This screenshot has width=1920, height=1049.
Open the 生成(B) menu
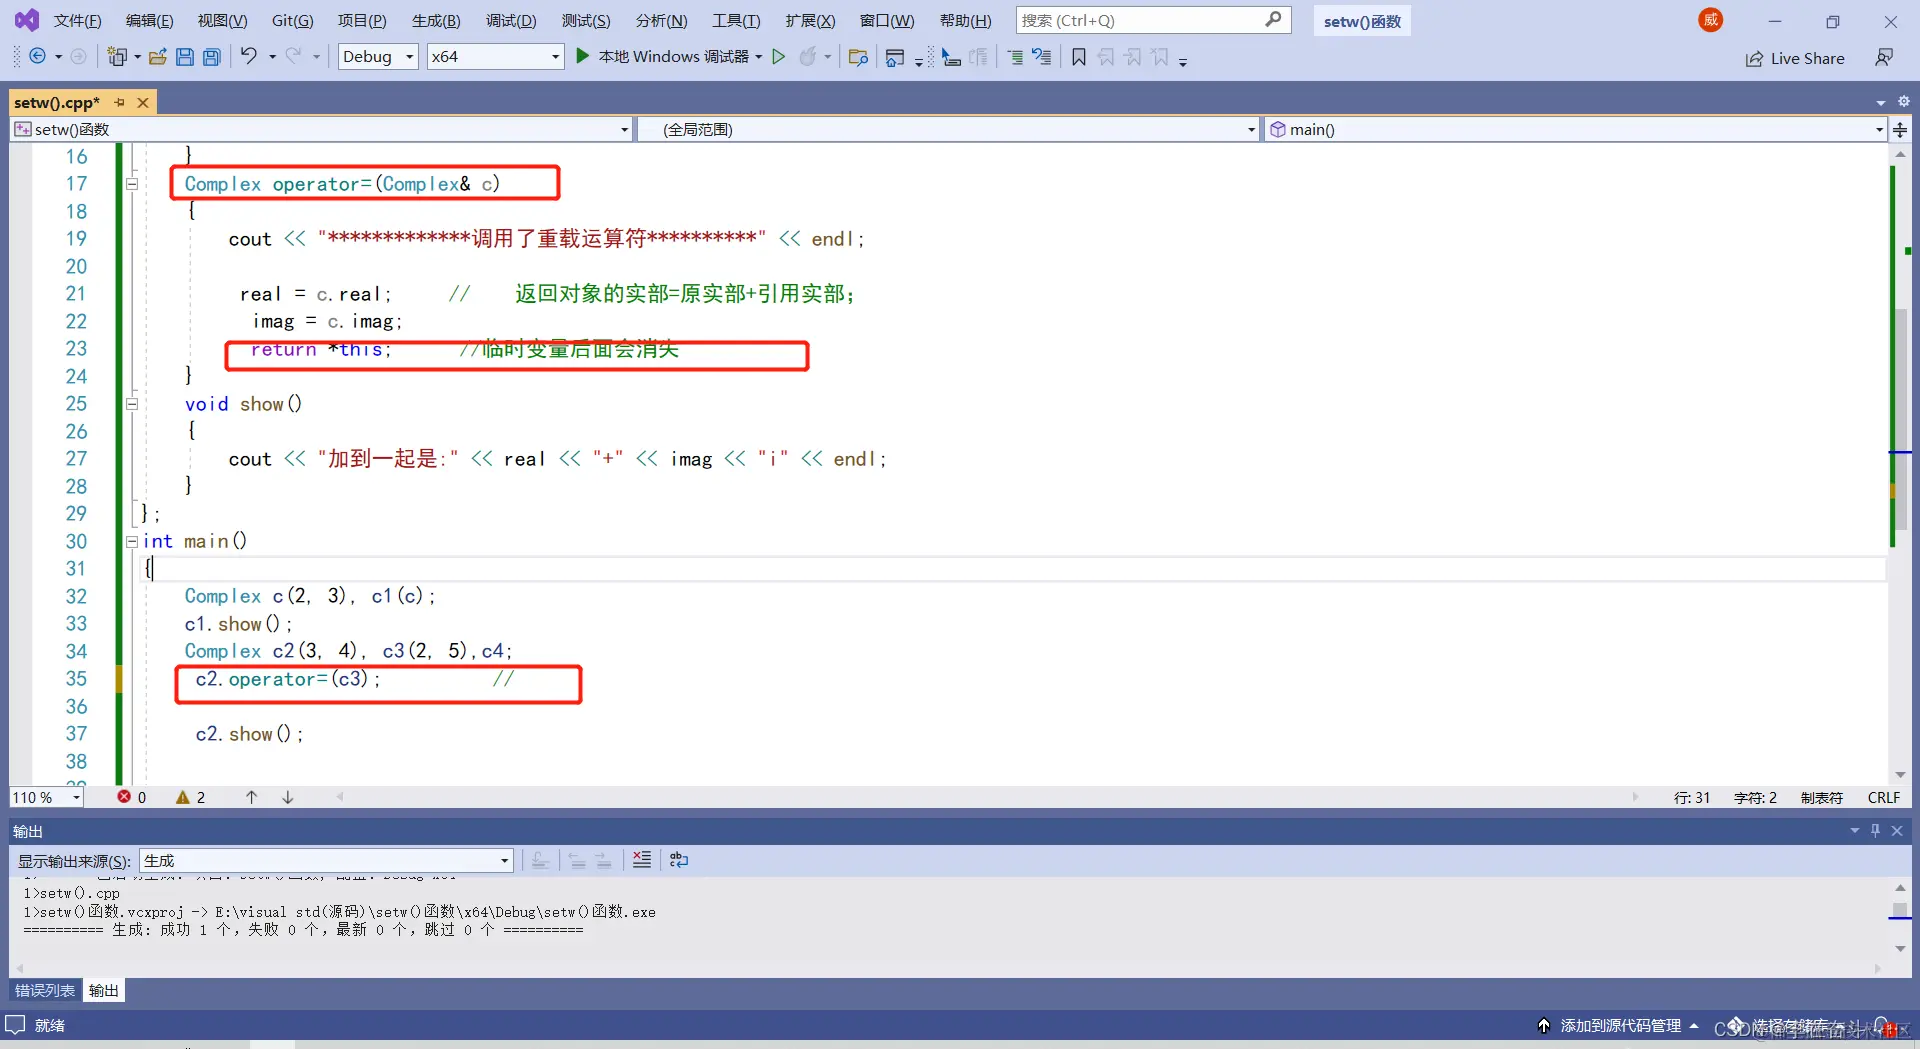pos(436,20)
